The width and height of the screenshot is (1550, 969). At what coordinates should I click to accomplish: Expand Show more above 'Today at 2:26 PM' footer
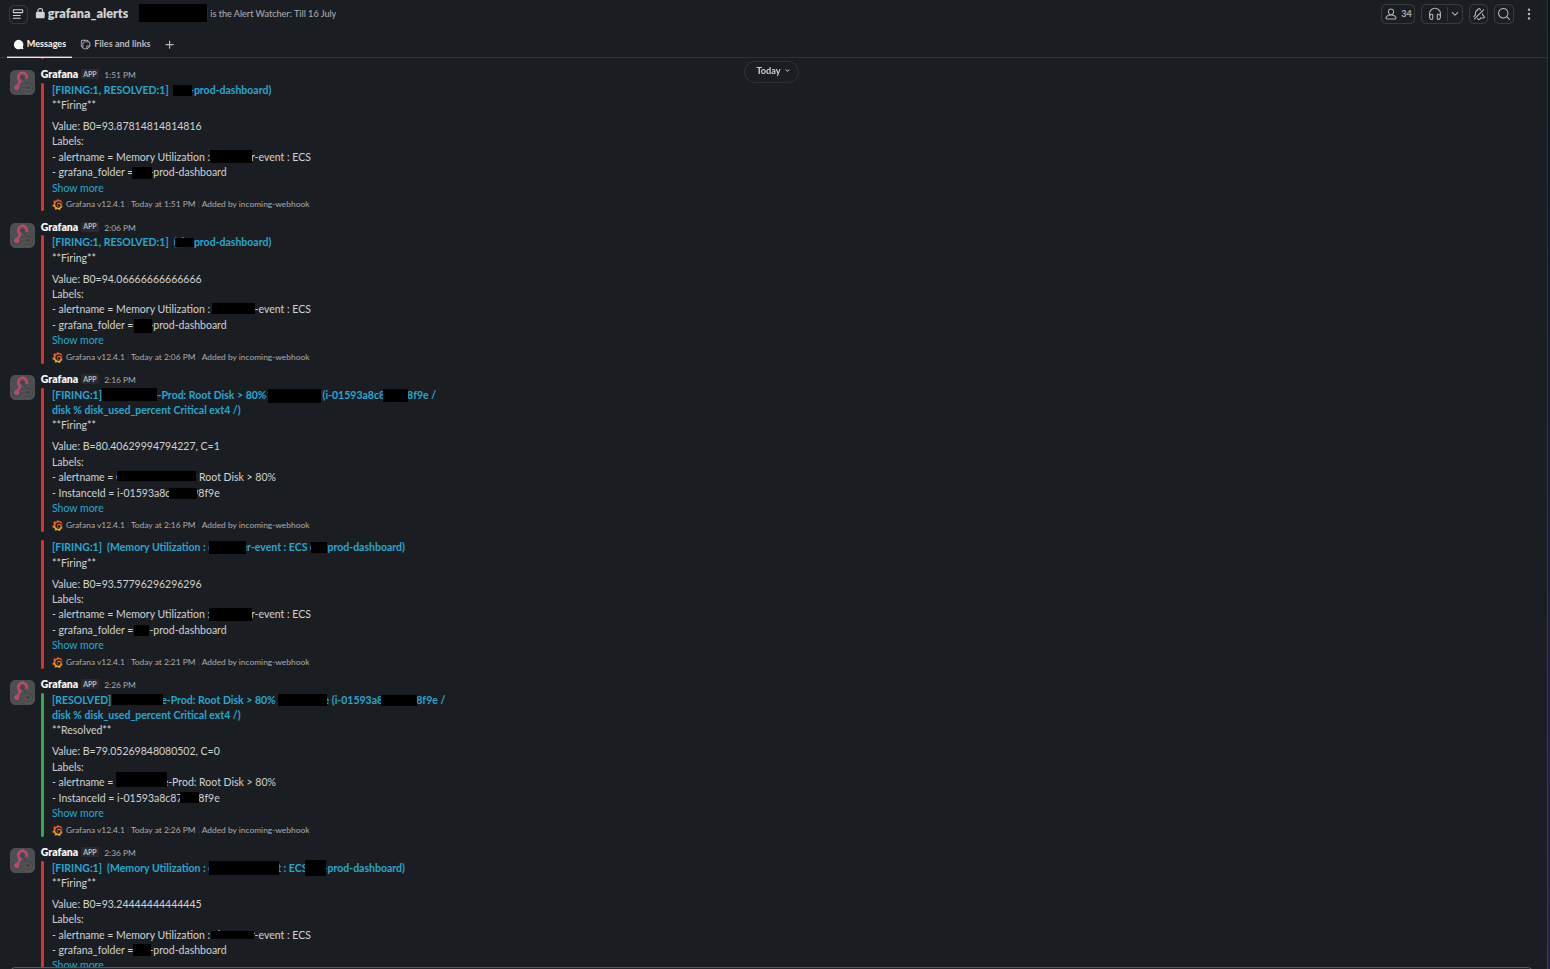pyautogui.click(x=78, y=813)
